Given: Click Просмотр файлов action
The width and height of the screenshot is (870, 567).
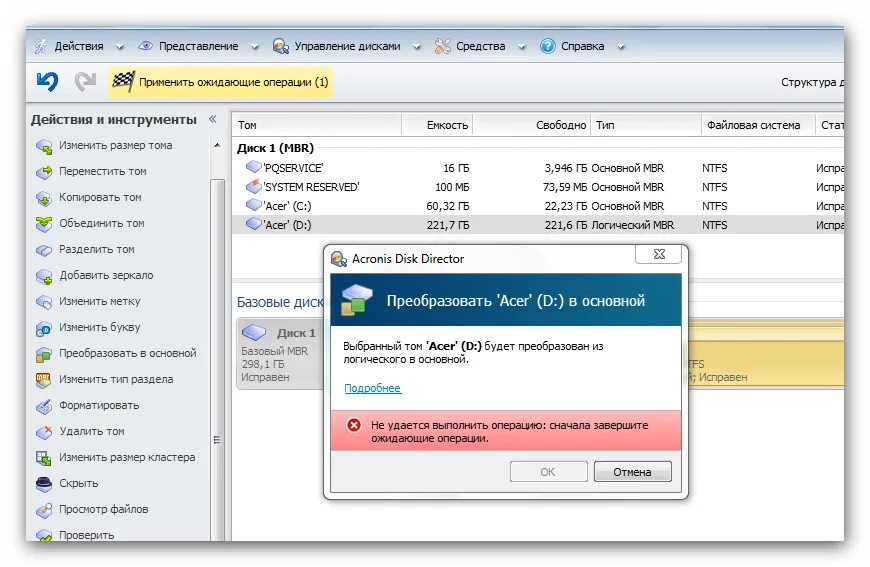Looking at the screenshot, I should click(104, 509).
